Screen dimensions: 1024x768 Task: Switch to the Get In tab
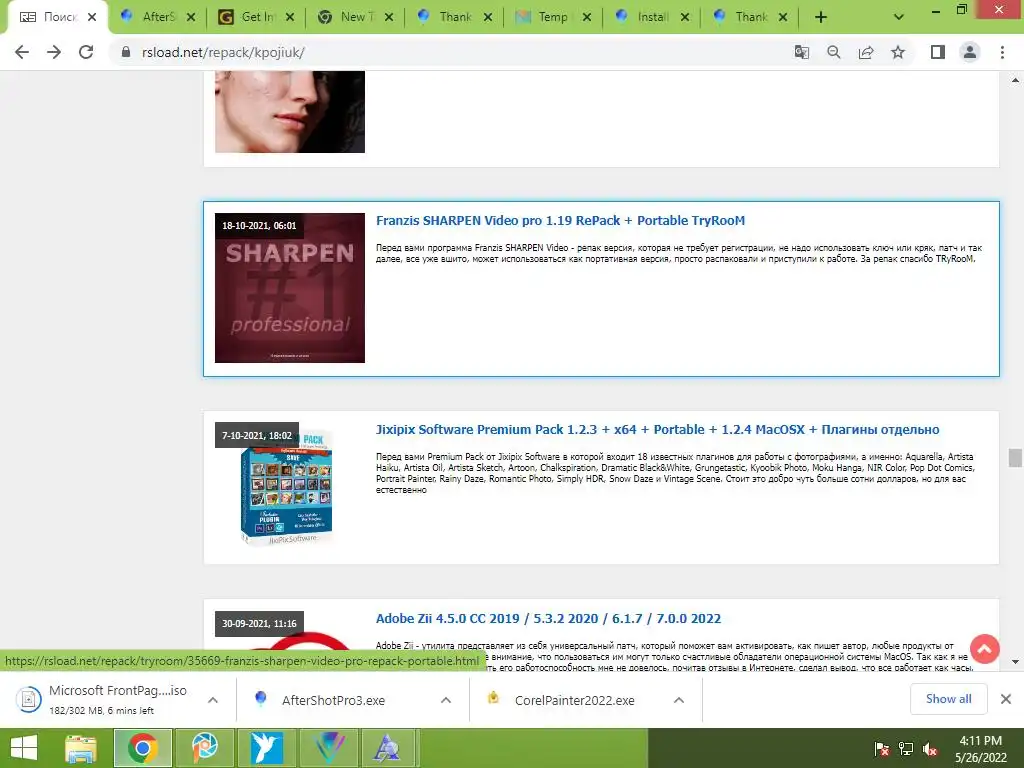point(256,18)
